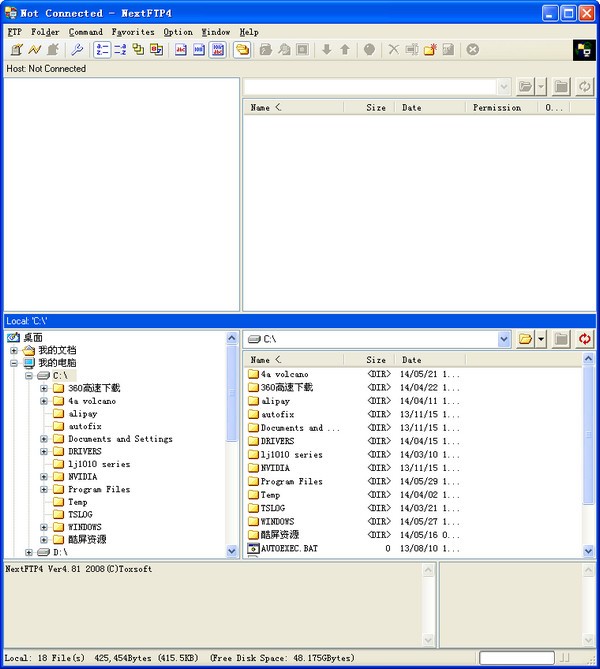The height and width of the screenshot is (669, 600).
Task: Click the two overlapping squares toolbar icon
Action: (x=138, y=49)
